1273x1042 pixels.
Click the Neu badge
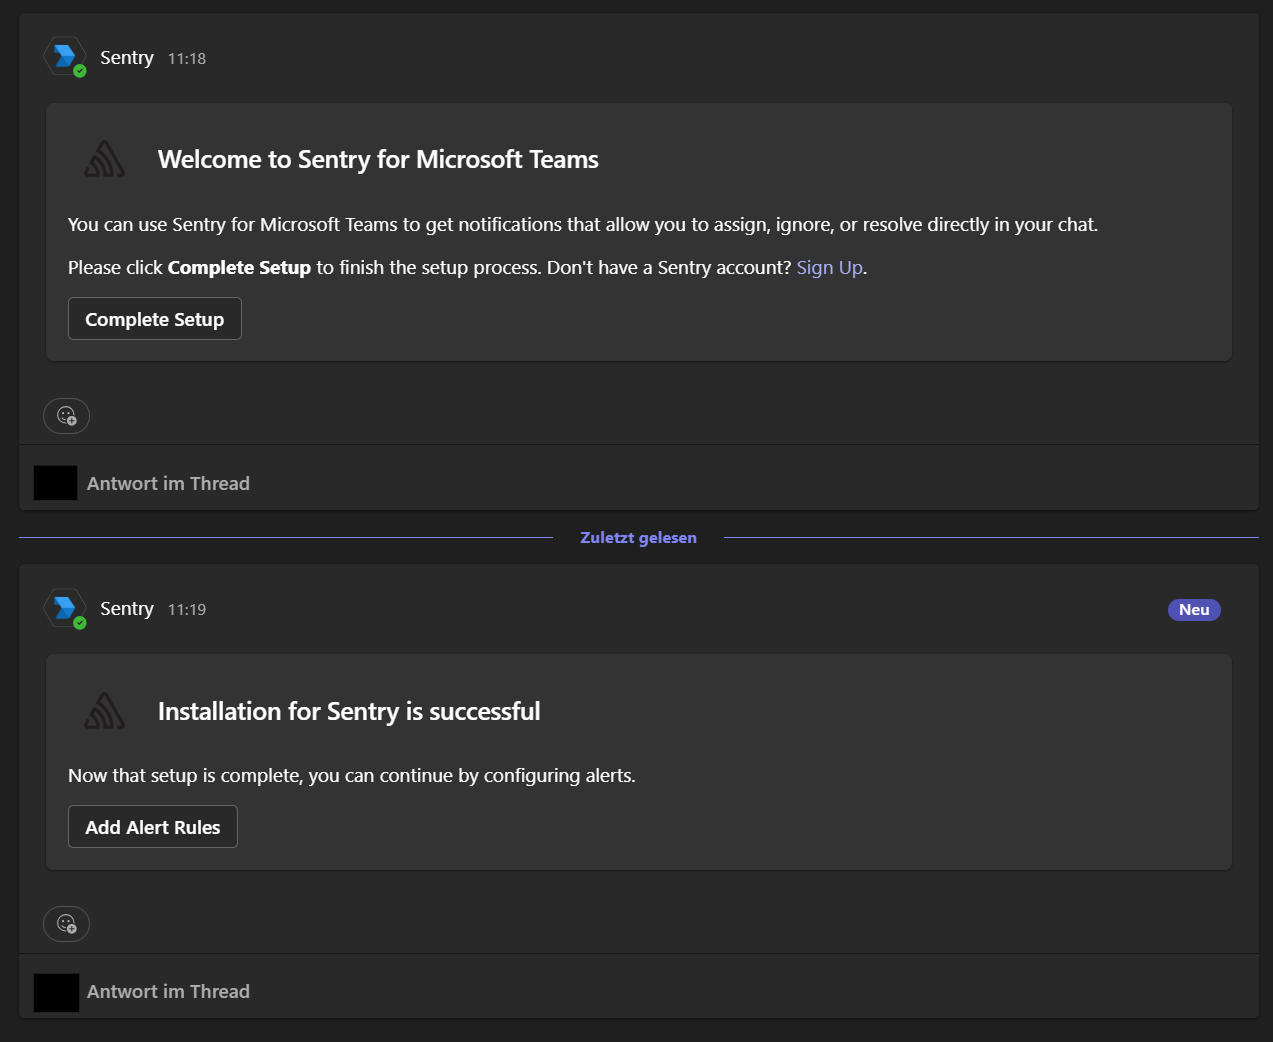[x=1194, y=610]
